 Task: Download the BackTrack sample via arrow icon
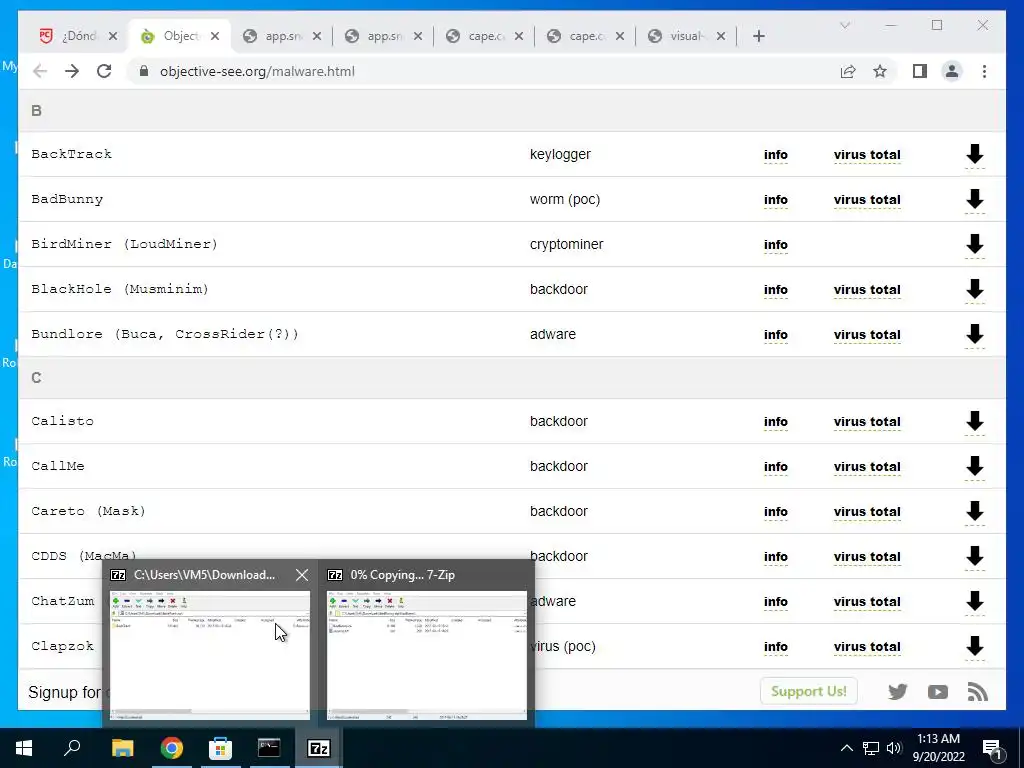974,154
